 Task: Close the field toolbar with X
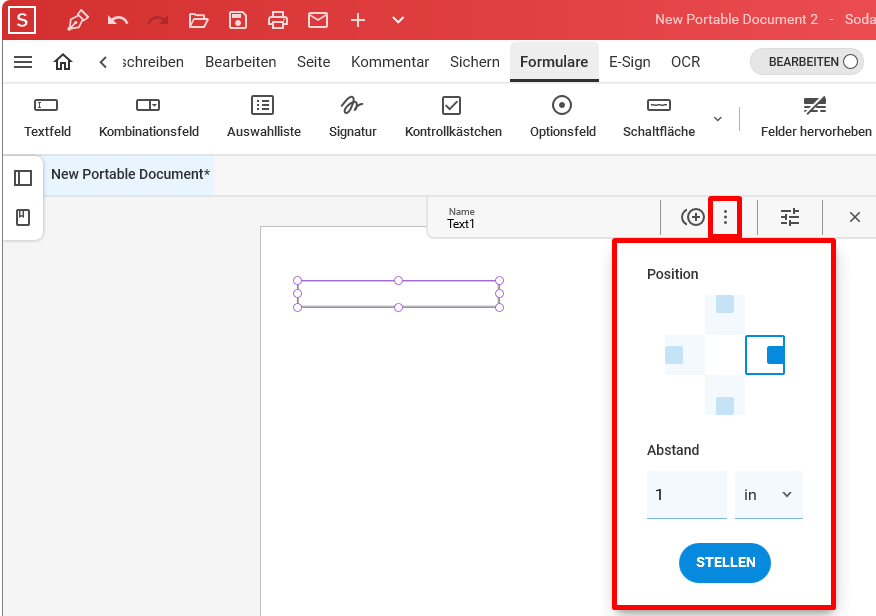(854, 217)
